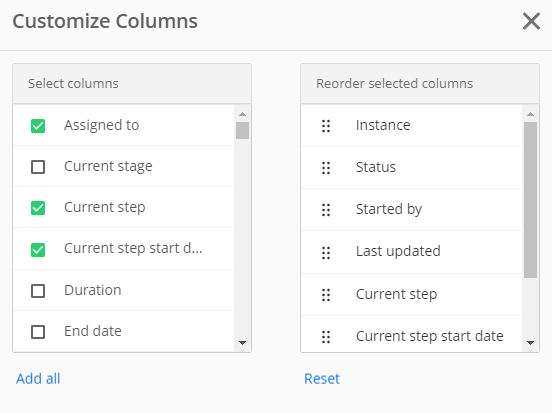Viewport: 552px width, 413px height.
Task: Check the End date checkbox
Action: (38, 332)
